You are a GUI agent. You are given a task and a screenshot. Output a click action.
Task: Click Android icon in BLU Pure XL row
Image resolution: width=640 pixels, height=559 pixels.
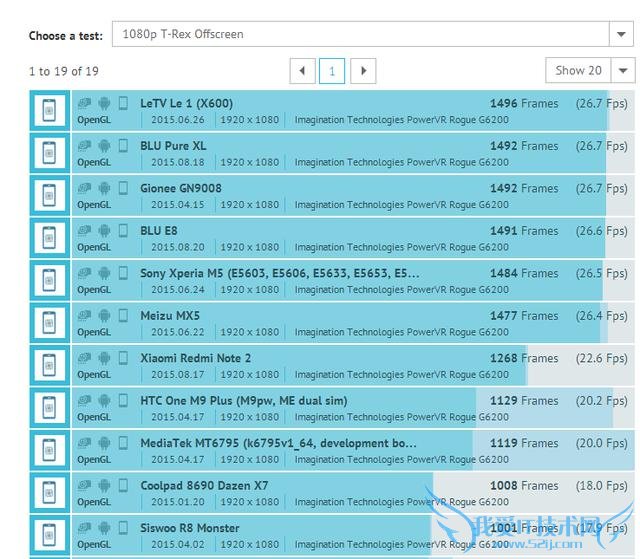[x=104, y=146]
